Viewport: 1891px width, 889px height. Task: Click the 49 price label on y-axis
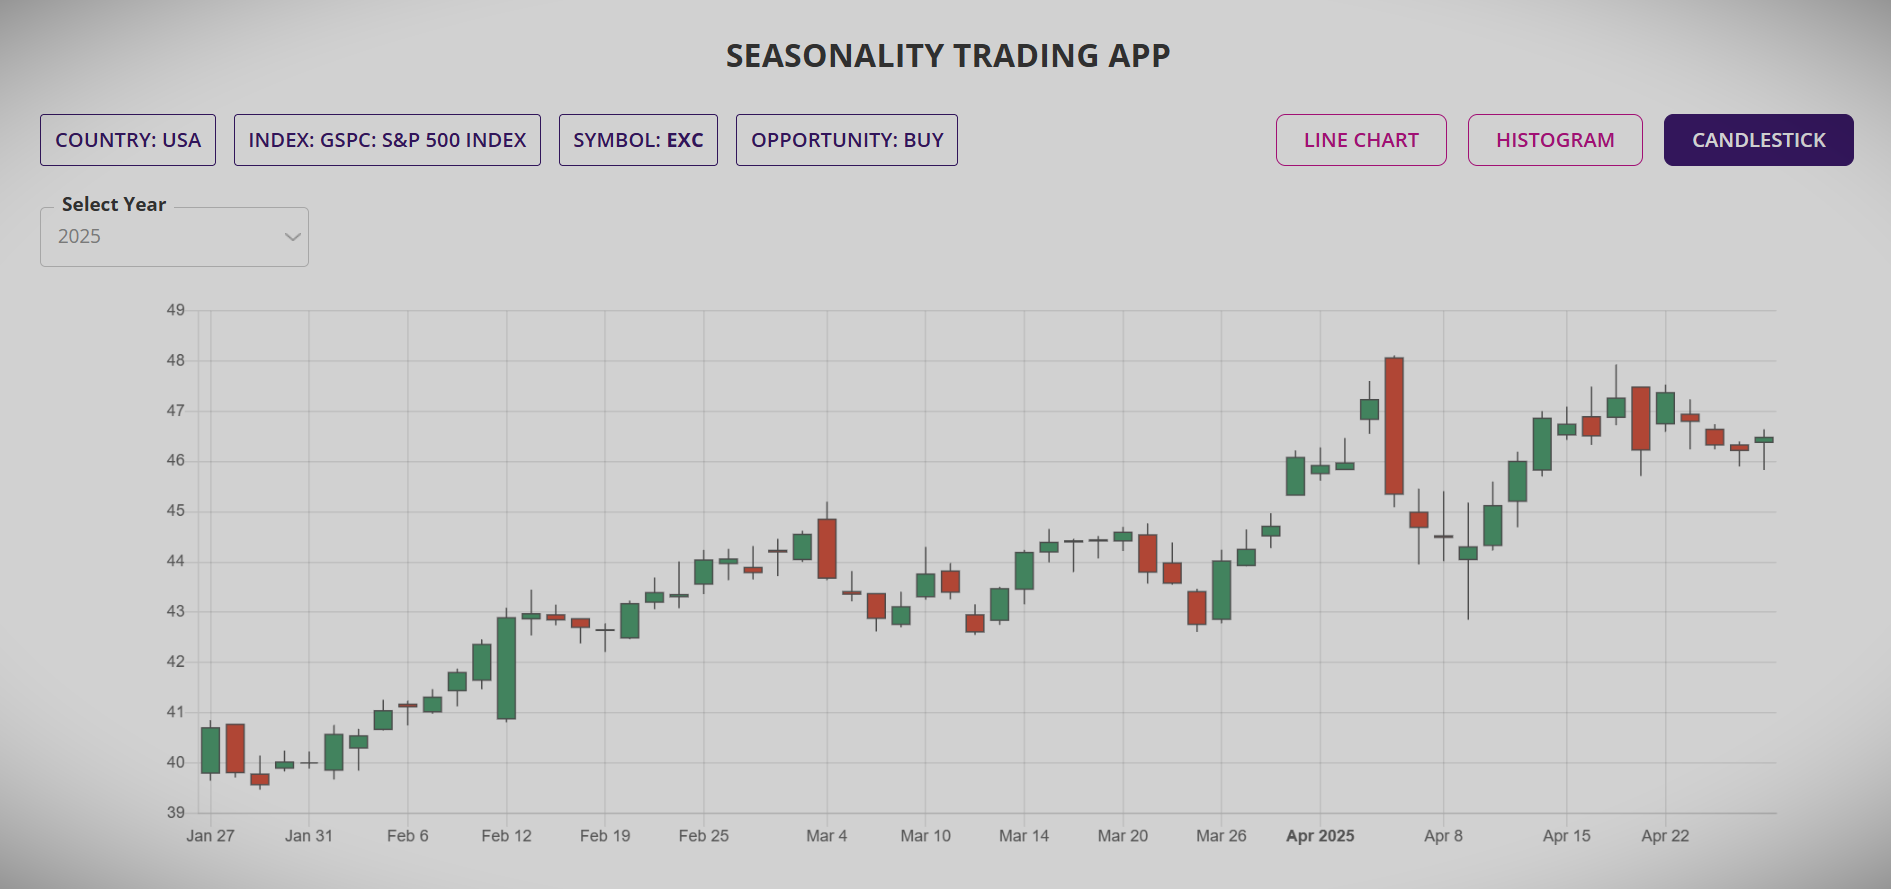point(176,310)
